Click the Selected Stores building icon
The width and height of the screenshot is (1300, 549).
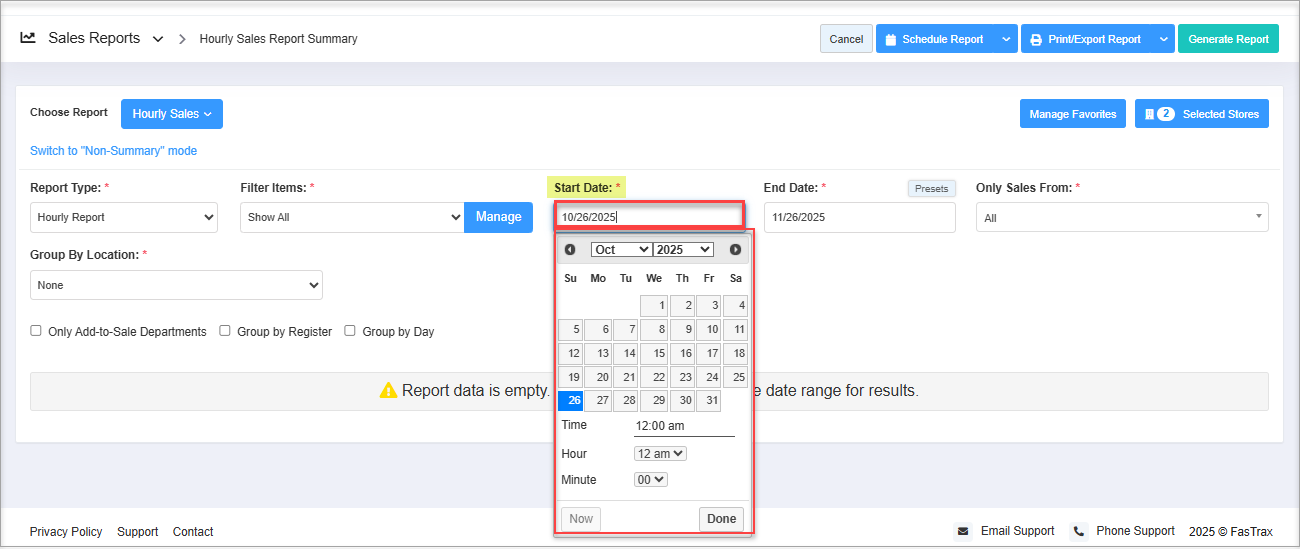[x=1149, y=114]
